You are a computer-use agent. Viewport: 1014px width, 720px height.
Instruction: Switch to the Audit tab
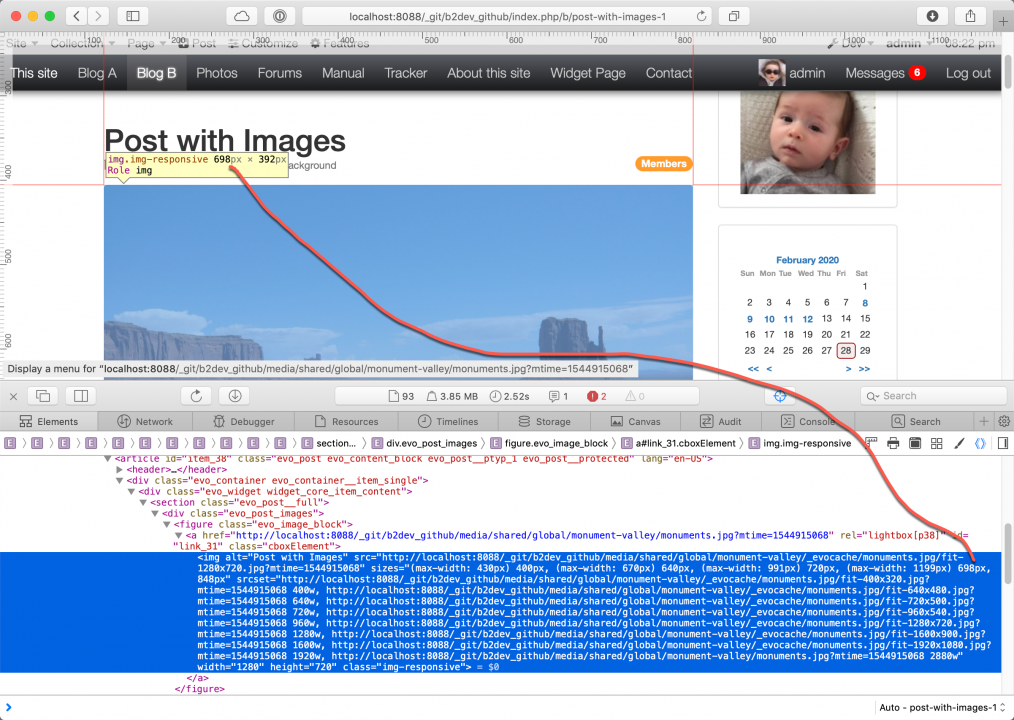[x=721, y=421]
